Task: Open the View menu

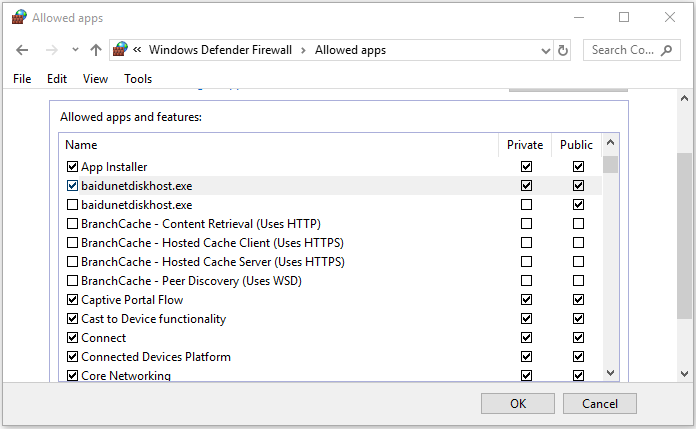Action: coord(95,79)
